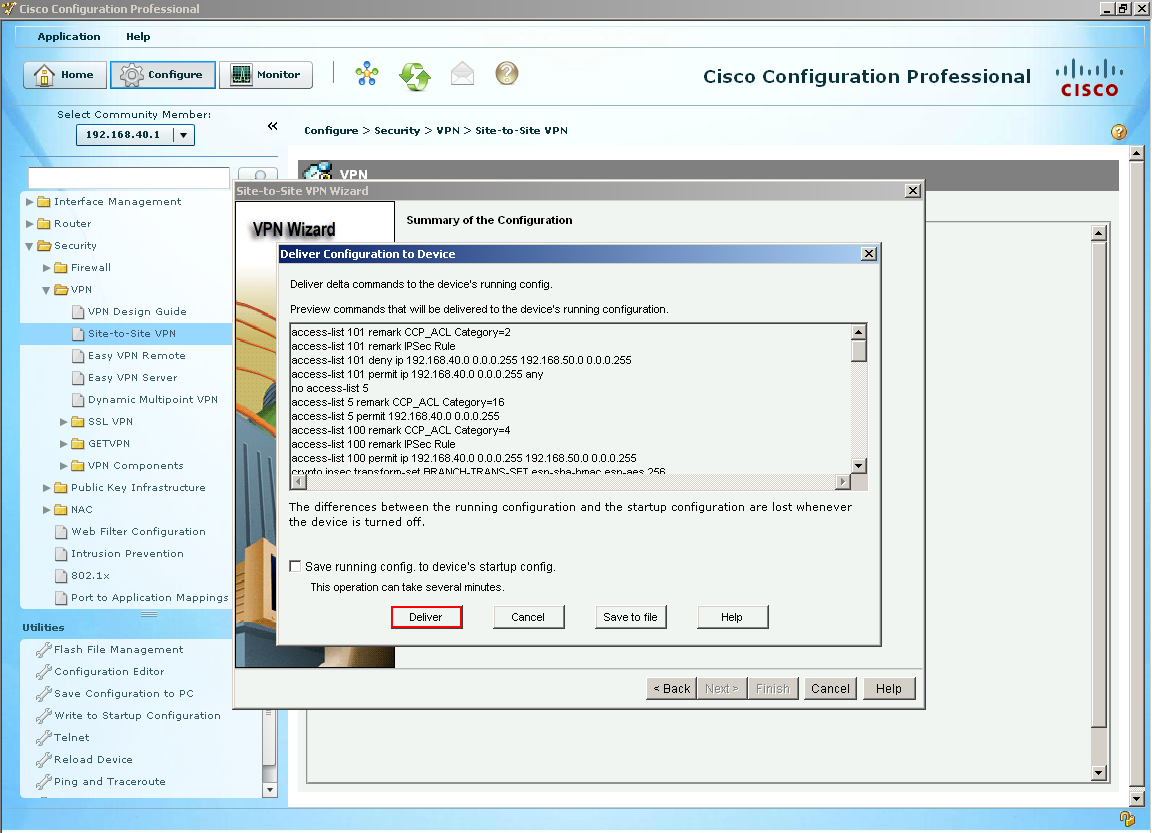
Task: Close the Deliver Configuration to Device dialog
Action: [x=869, y=253]
